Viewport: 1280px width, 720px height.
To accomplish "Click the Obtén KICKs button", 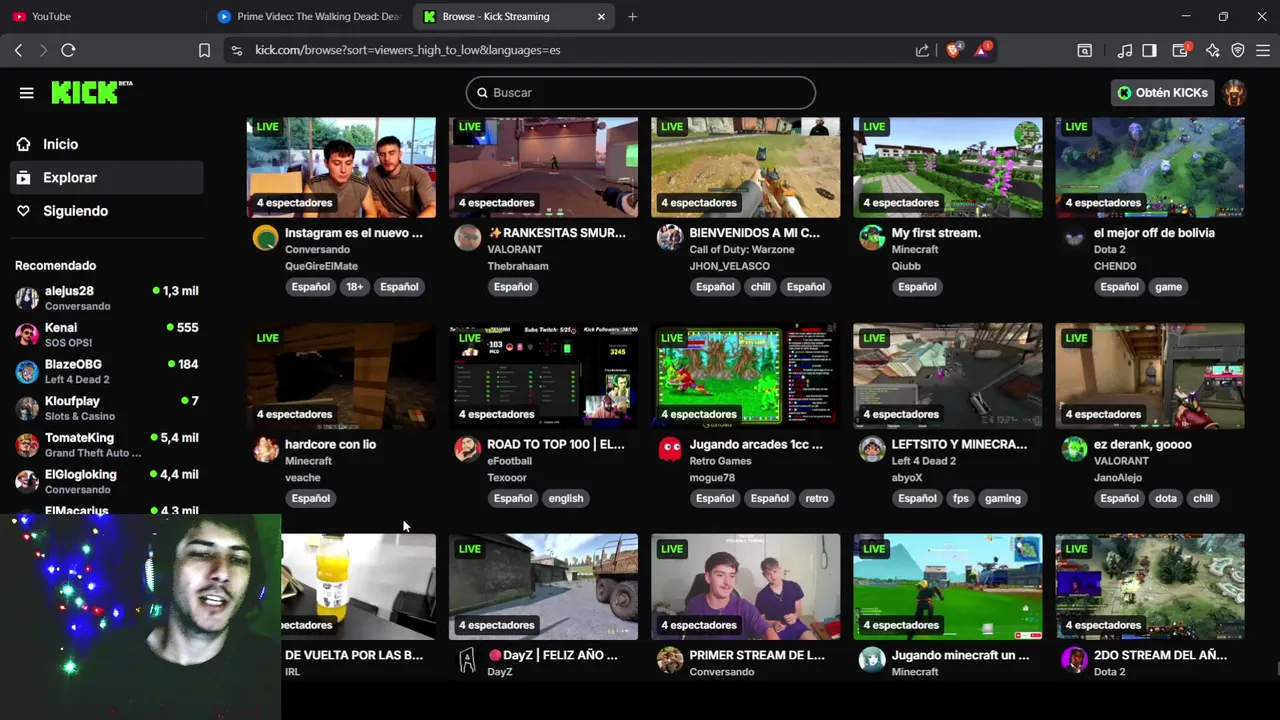I will pos(1162,93).
